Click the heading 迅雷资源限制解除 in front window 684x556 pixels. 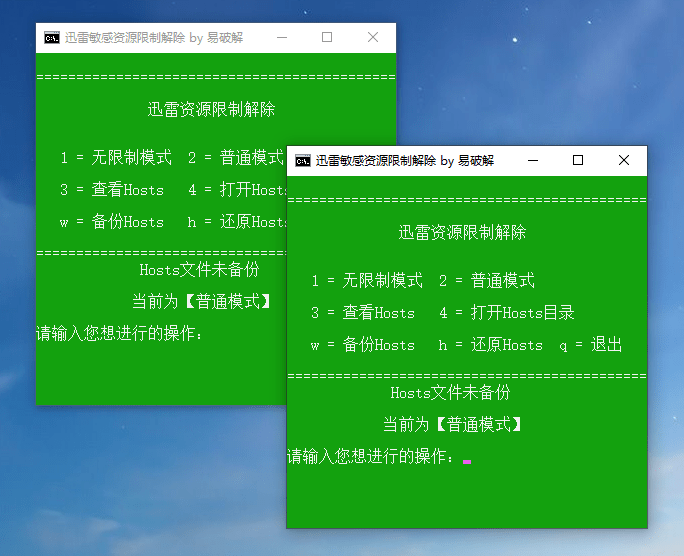[x=462, y=232]
